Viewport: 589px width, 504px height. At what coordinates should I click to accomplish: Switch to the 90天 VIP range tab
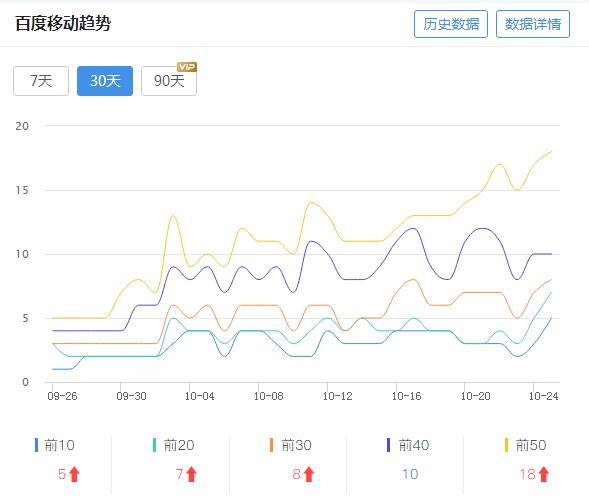[169, 81]
